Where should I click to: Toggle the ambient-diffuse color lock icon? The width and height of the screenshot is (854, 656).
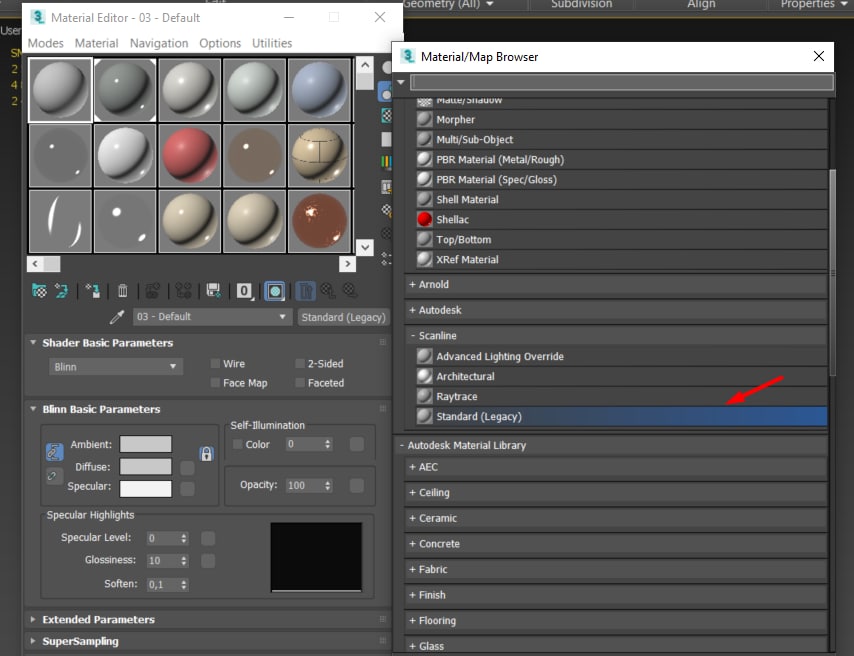coord(206,454)
